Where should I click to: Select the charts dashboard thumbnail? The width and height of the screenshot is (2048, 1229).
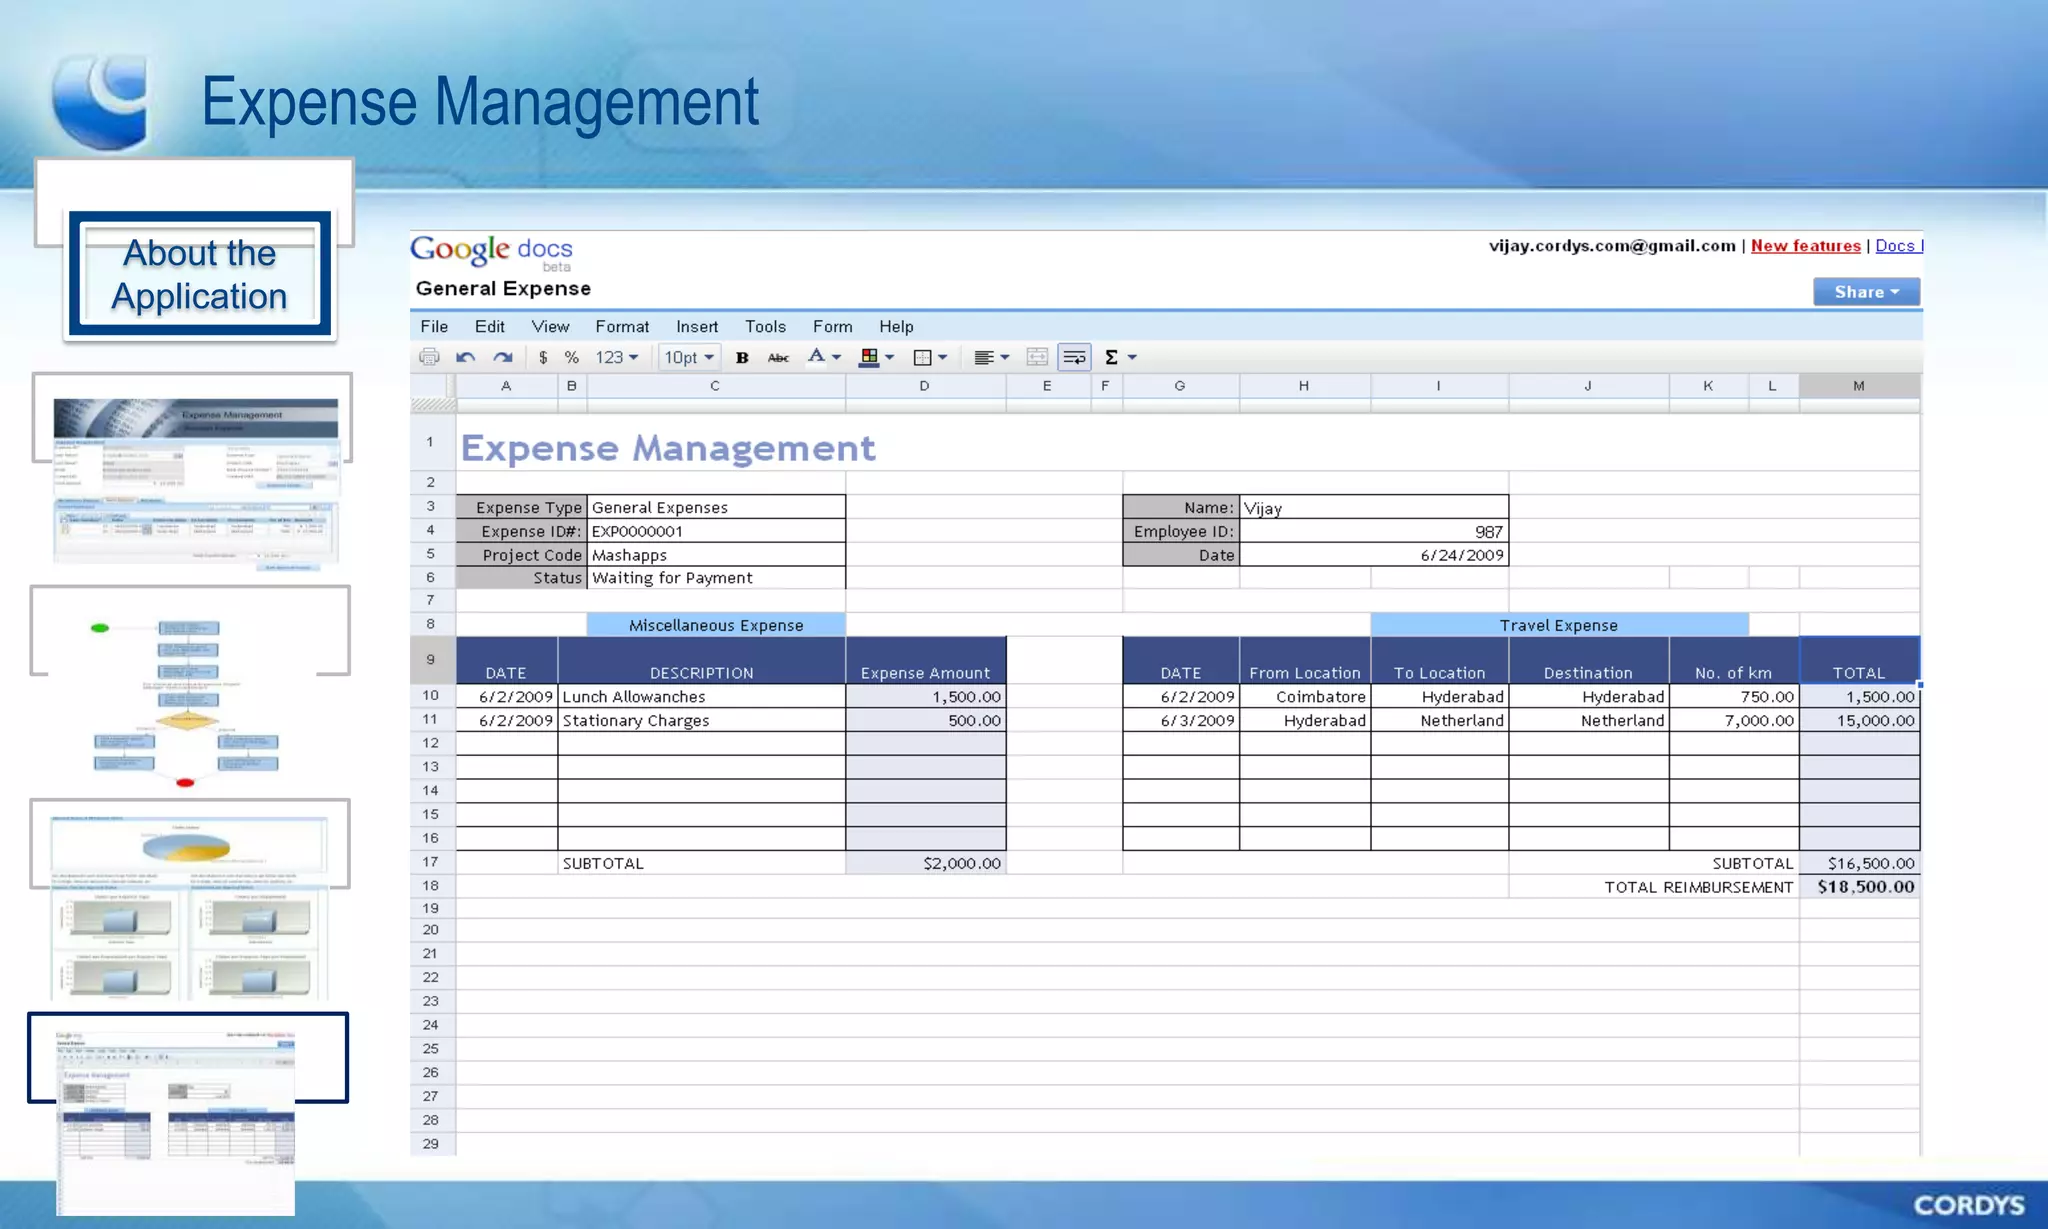point(189,909)
